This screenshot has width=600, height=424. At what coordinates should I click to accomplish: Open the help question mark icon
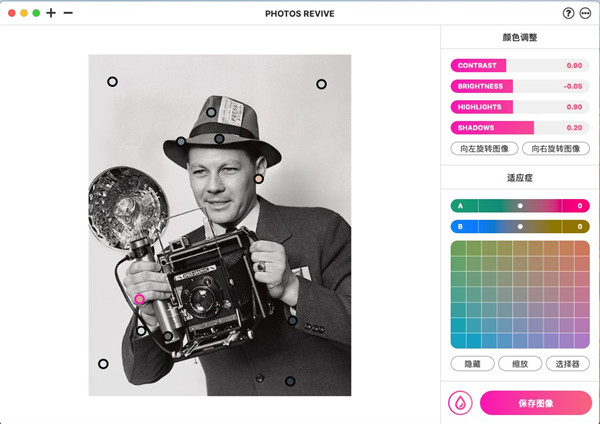point(568,13)
